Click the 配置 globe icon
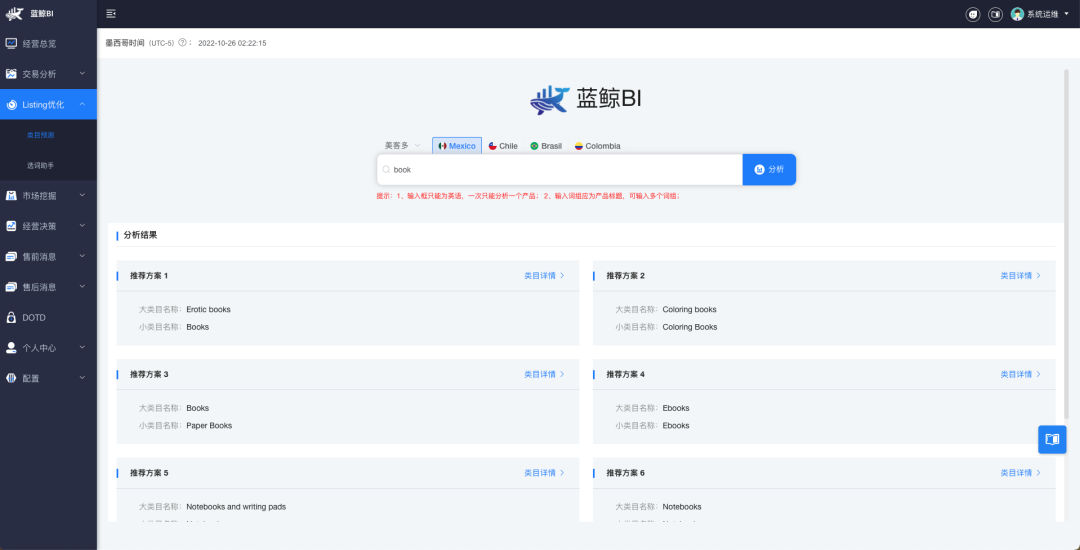 tap(11, 378)
